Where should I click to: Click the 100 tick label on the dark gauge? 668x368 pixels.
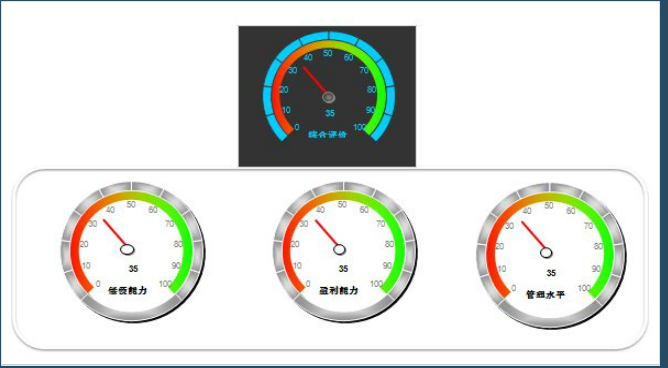click(x=360, y=127)
